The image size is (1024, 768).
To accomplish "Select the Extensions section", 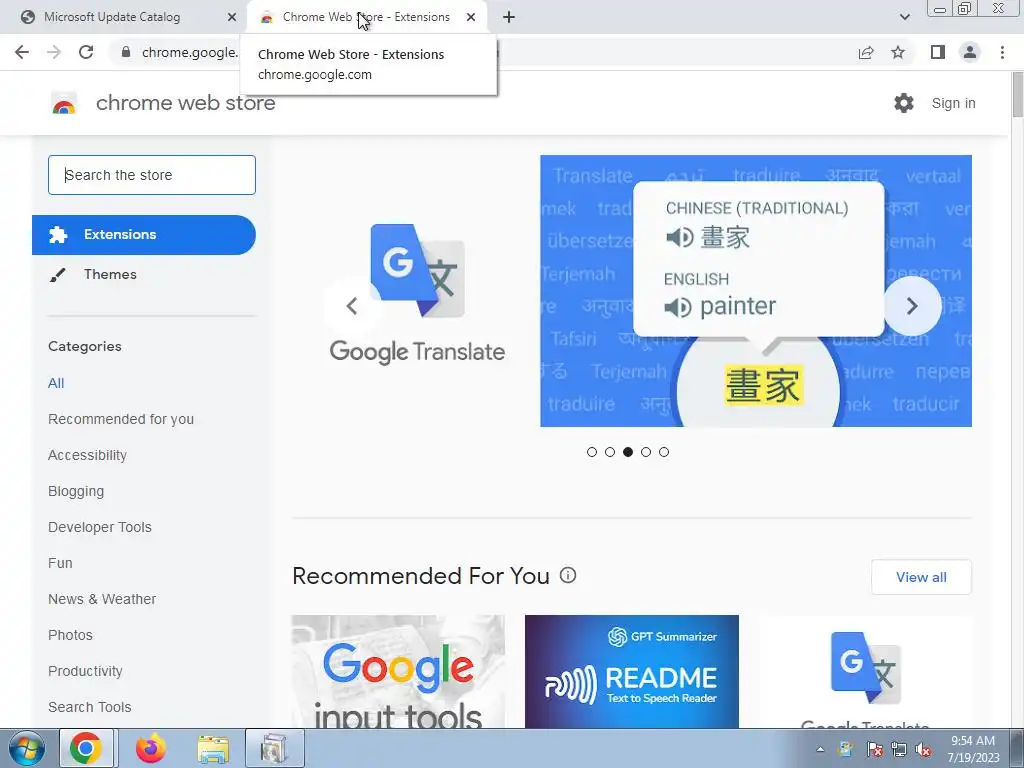I will (144, 235).
